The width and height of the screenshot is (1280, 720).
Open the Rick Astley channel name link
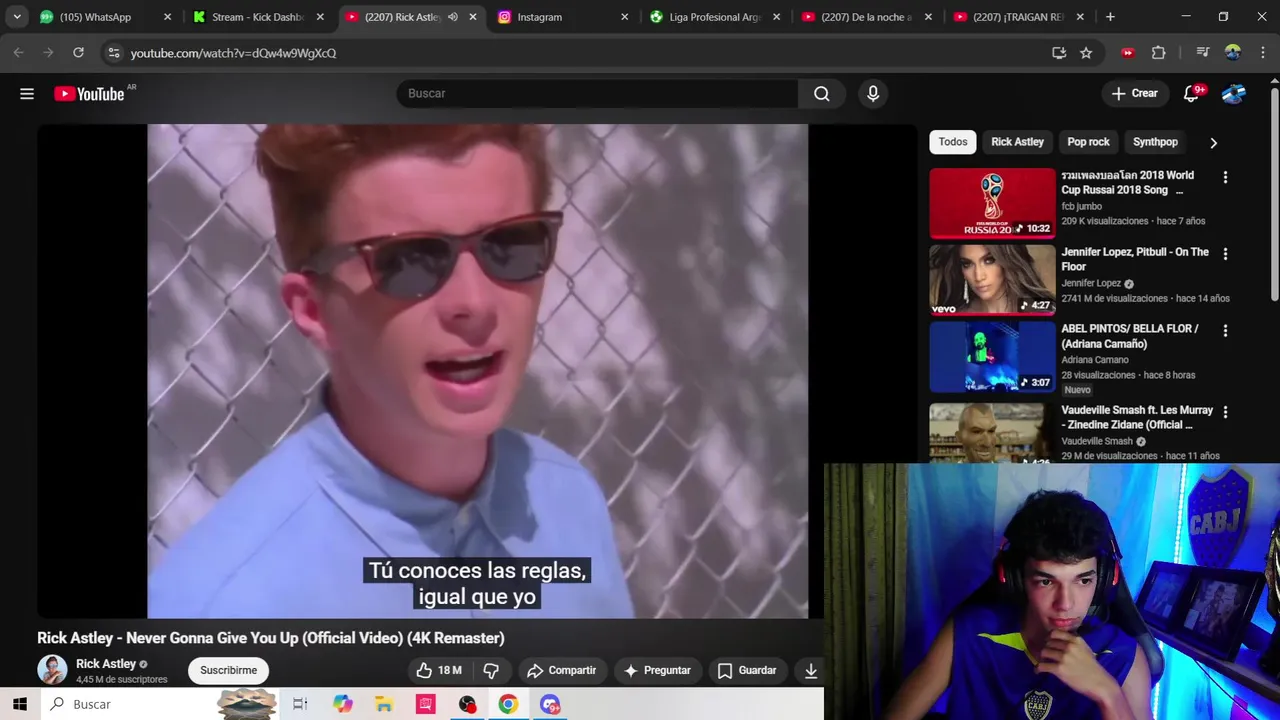(x=106, y=664)
